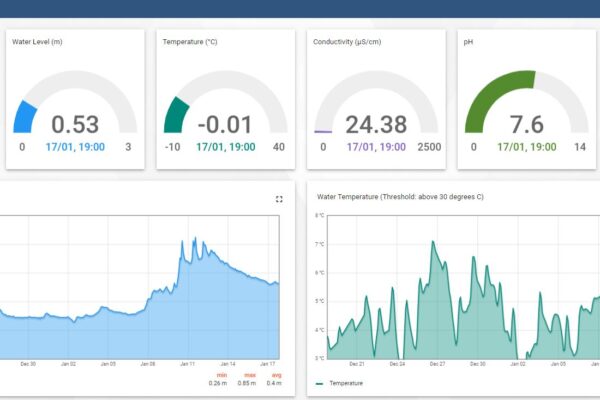The height and width of the screenshot is (400, 600).
Task: Click the 8 °C label on temperature axis
Action: (320, 216)
